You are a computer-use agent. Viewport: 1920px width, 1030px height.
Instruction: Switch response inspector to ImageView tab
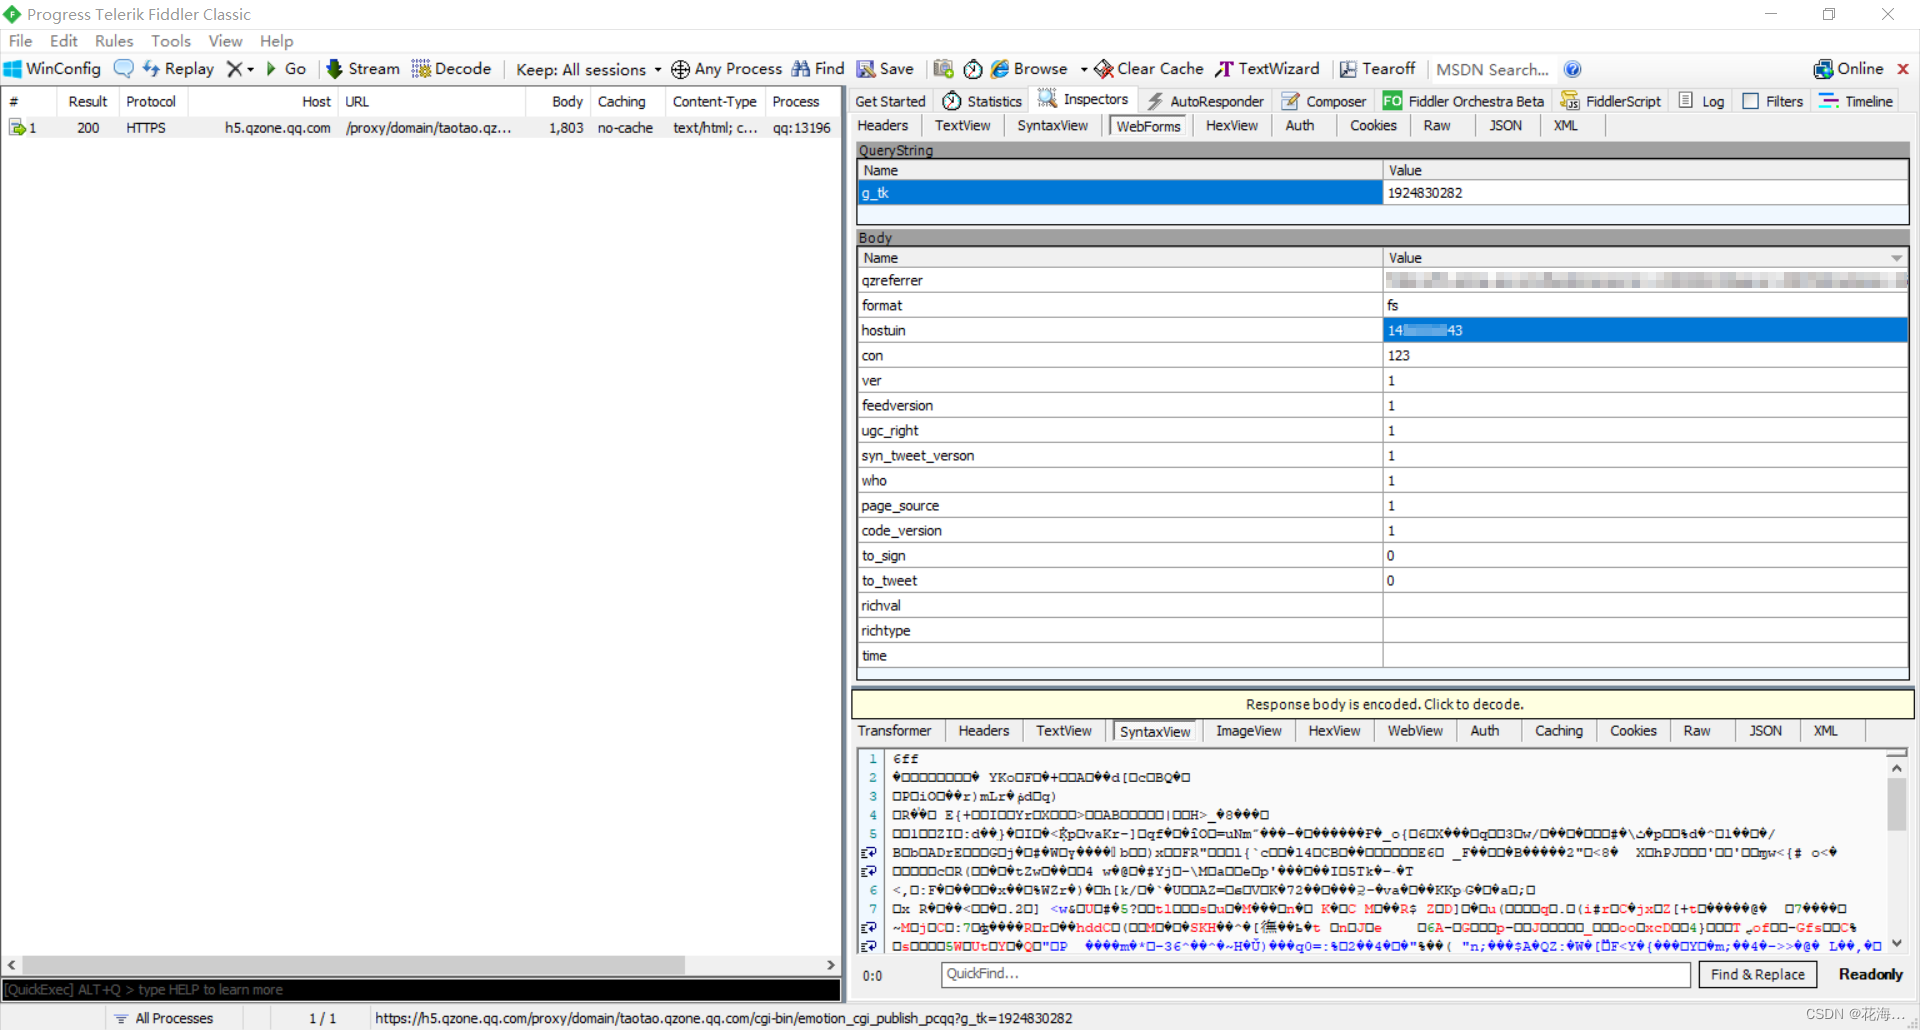[1248, 731]
